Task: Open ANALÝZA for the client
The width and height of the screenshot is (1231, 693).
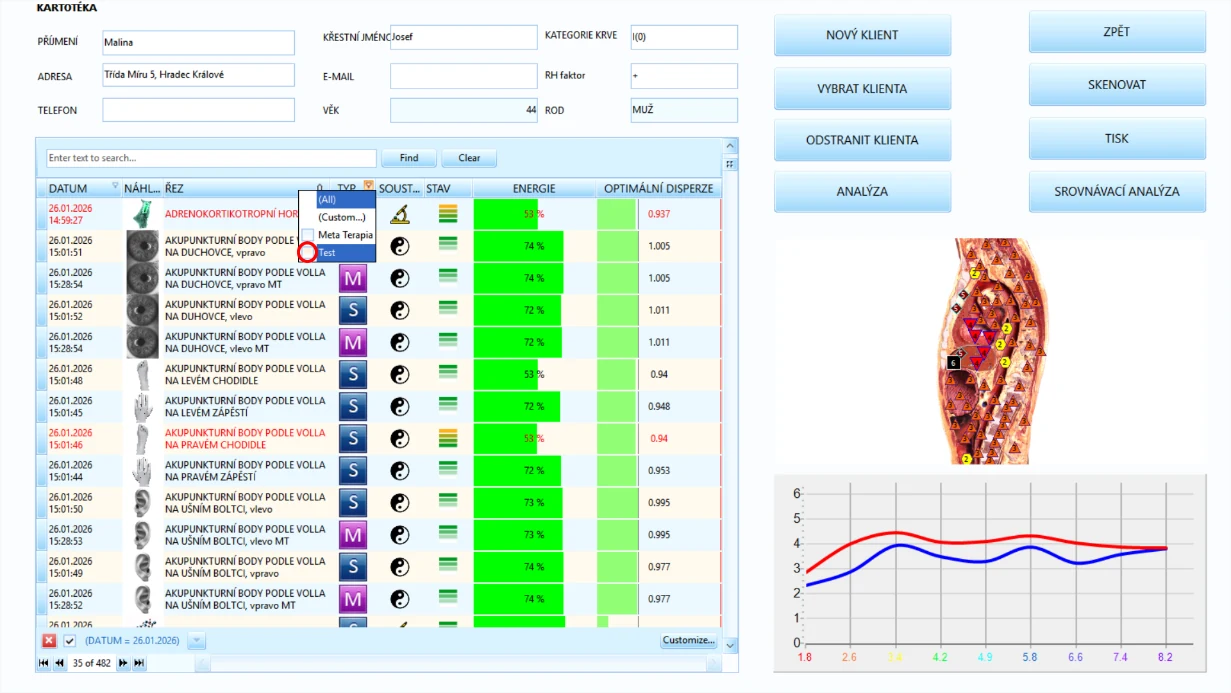Action: click(862, 192)
